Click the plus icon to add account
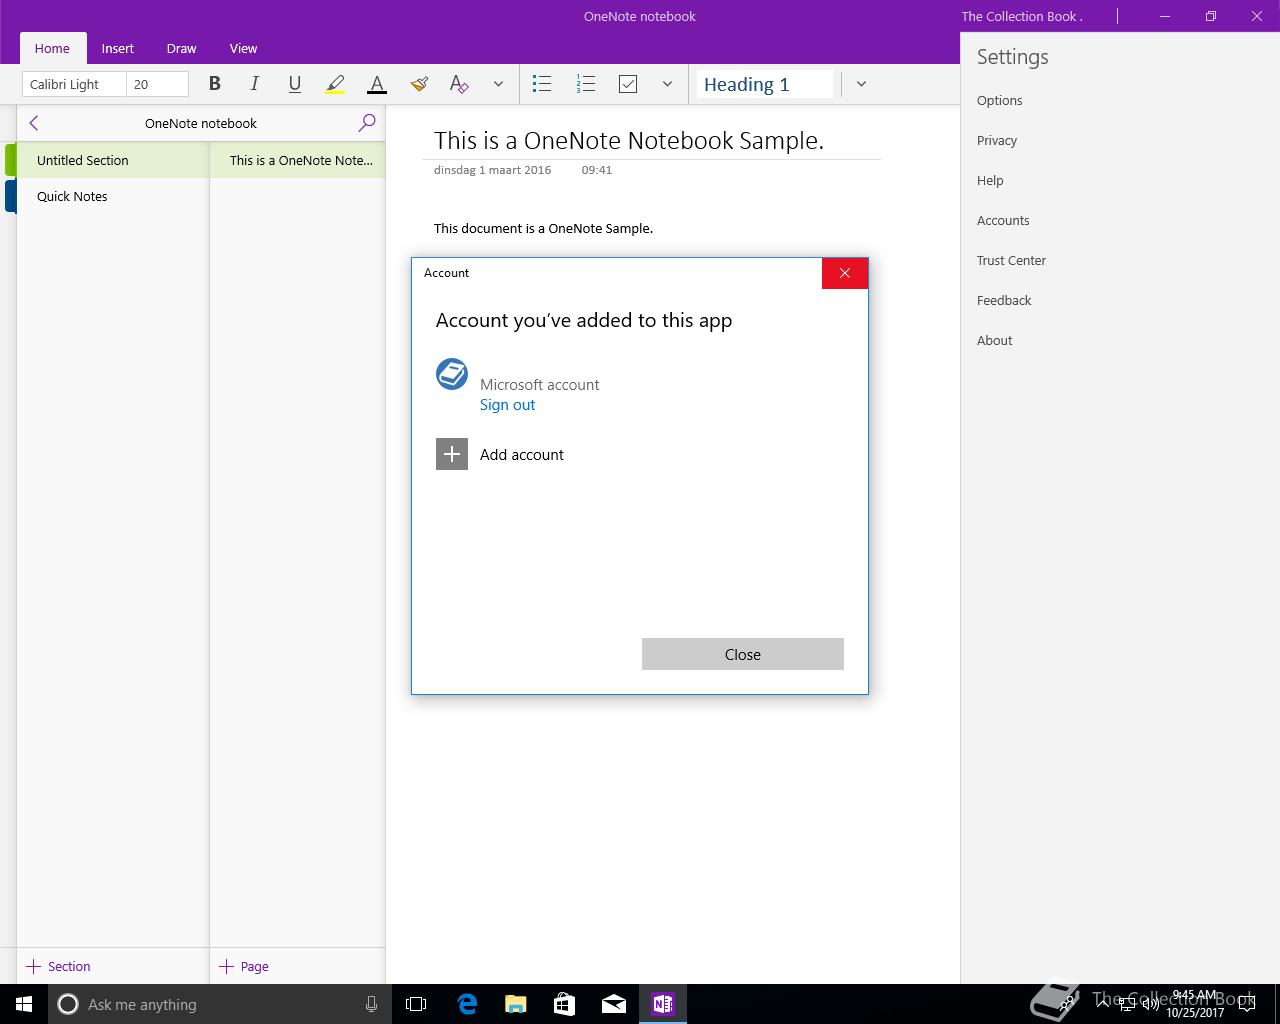Image resolution: width=1280 pixels, height=1024 pixels. (x=452, y=454)
